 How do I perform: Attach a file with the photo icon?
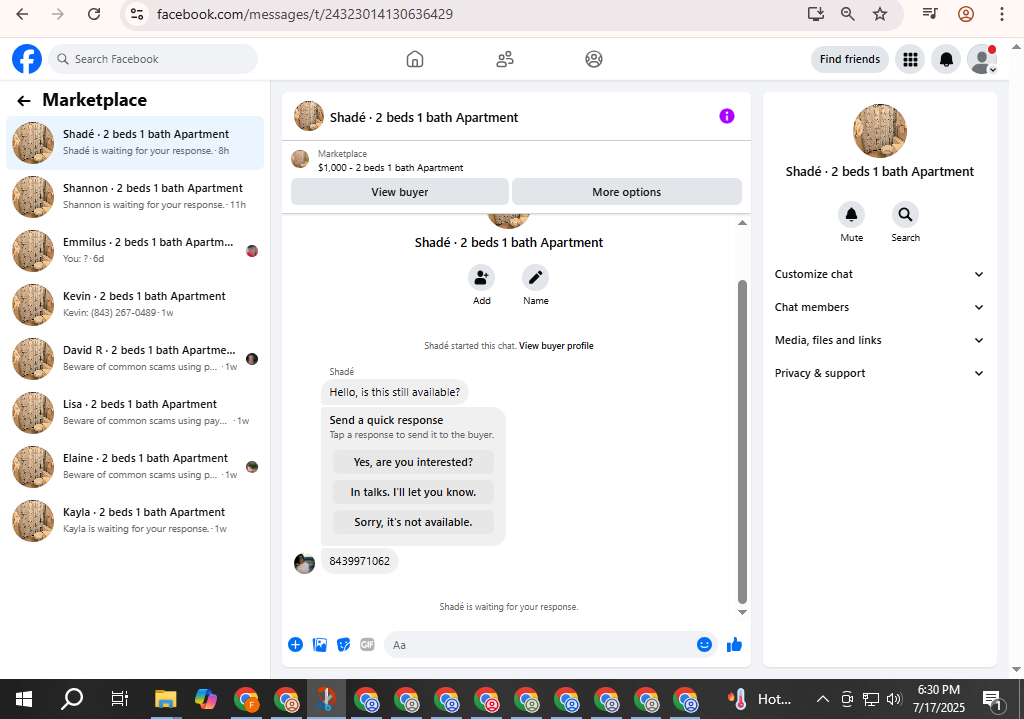pos(319,645)
